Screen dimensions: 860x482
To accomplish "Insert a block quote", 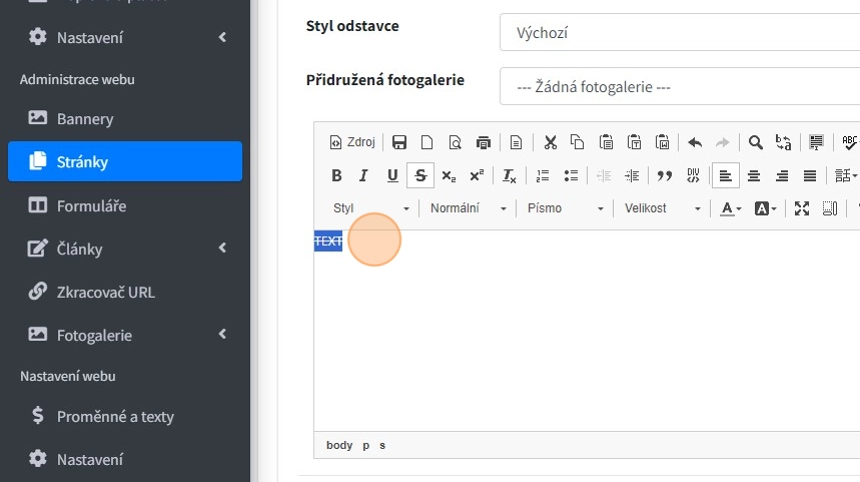I will pyautogui.click(x=665, y=176).
